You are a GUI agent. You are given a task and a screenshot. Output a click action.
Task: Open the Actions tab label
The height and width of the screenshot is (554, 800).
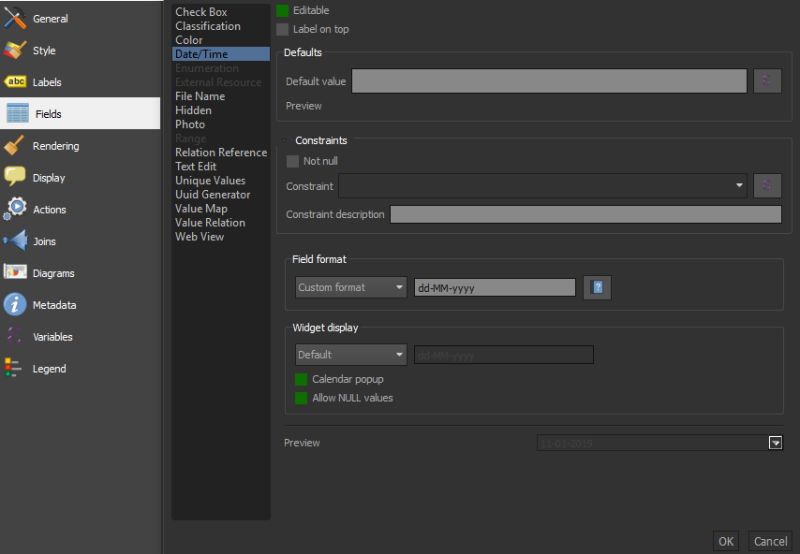pyautogui.click(x=49, y=209)
